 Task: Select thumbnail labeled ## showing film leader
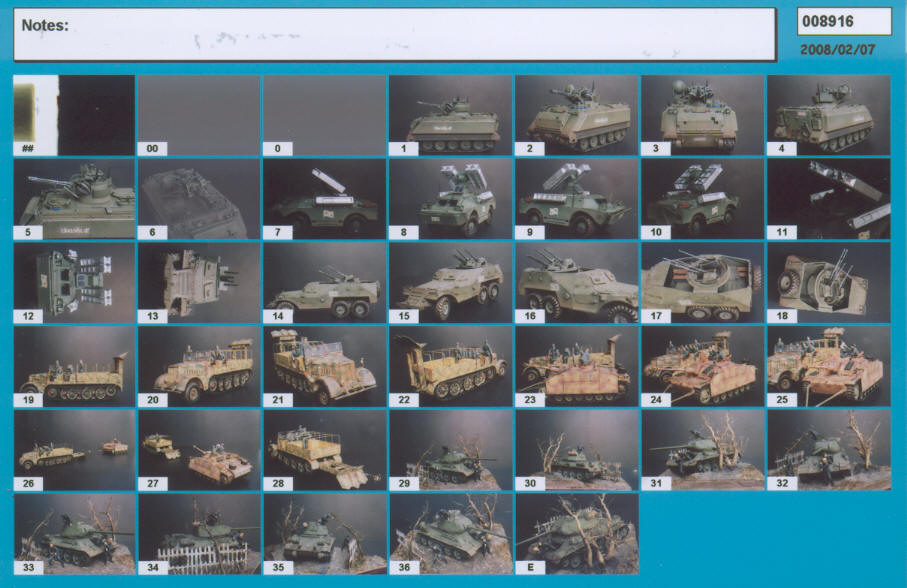click(74, 115)
